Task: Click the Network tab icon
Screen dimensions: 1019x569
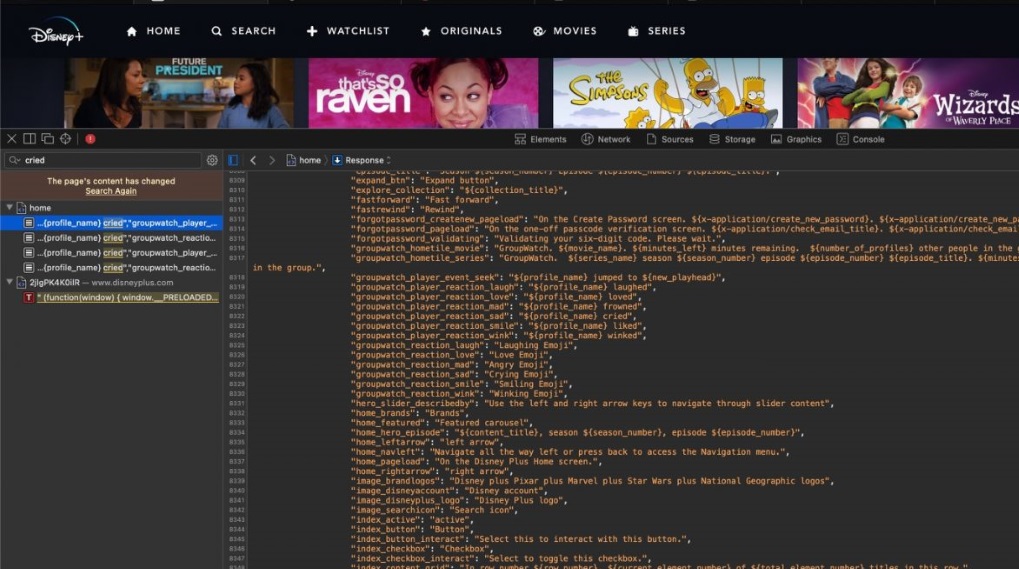Action: [x=587, y=139]
